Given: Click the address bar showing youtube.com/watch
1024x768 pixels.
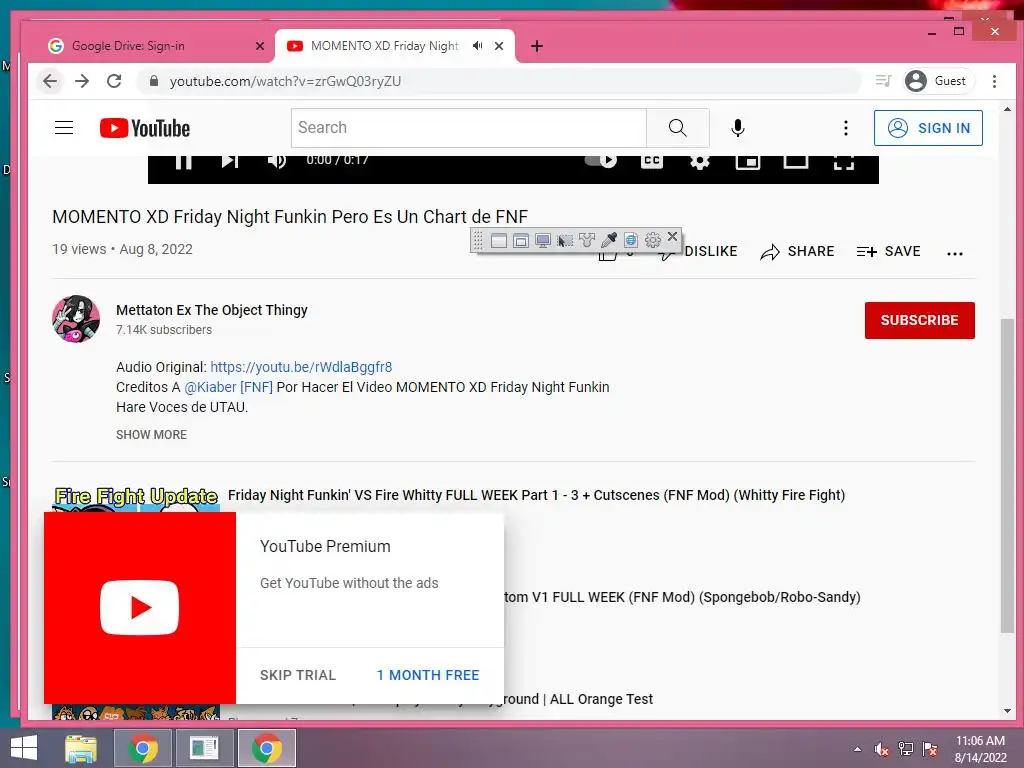Looking at the screenshot, I should tap(499, 81).
